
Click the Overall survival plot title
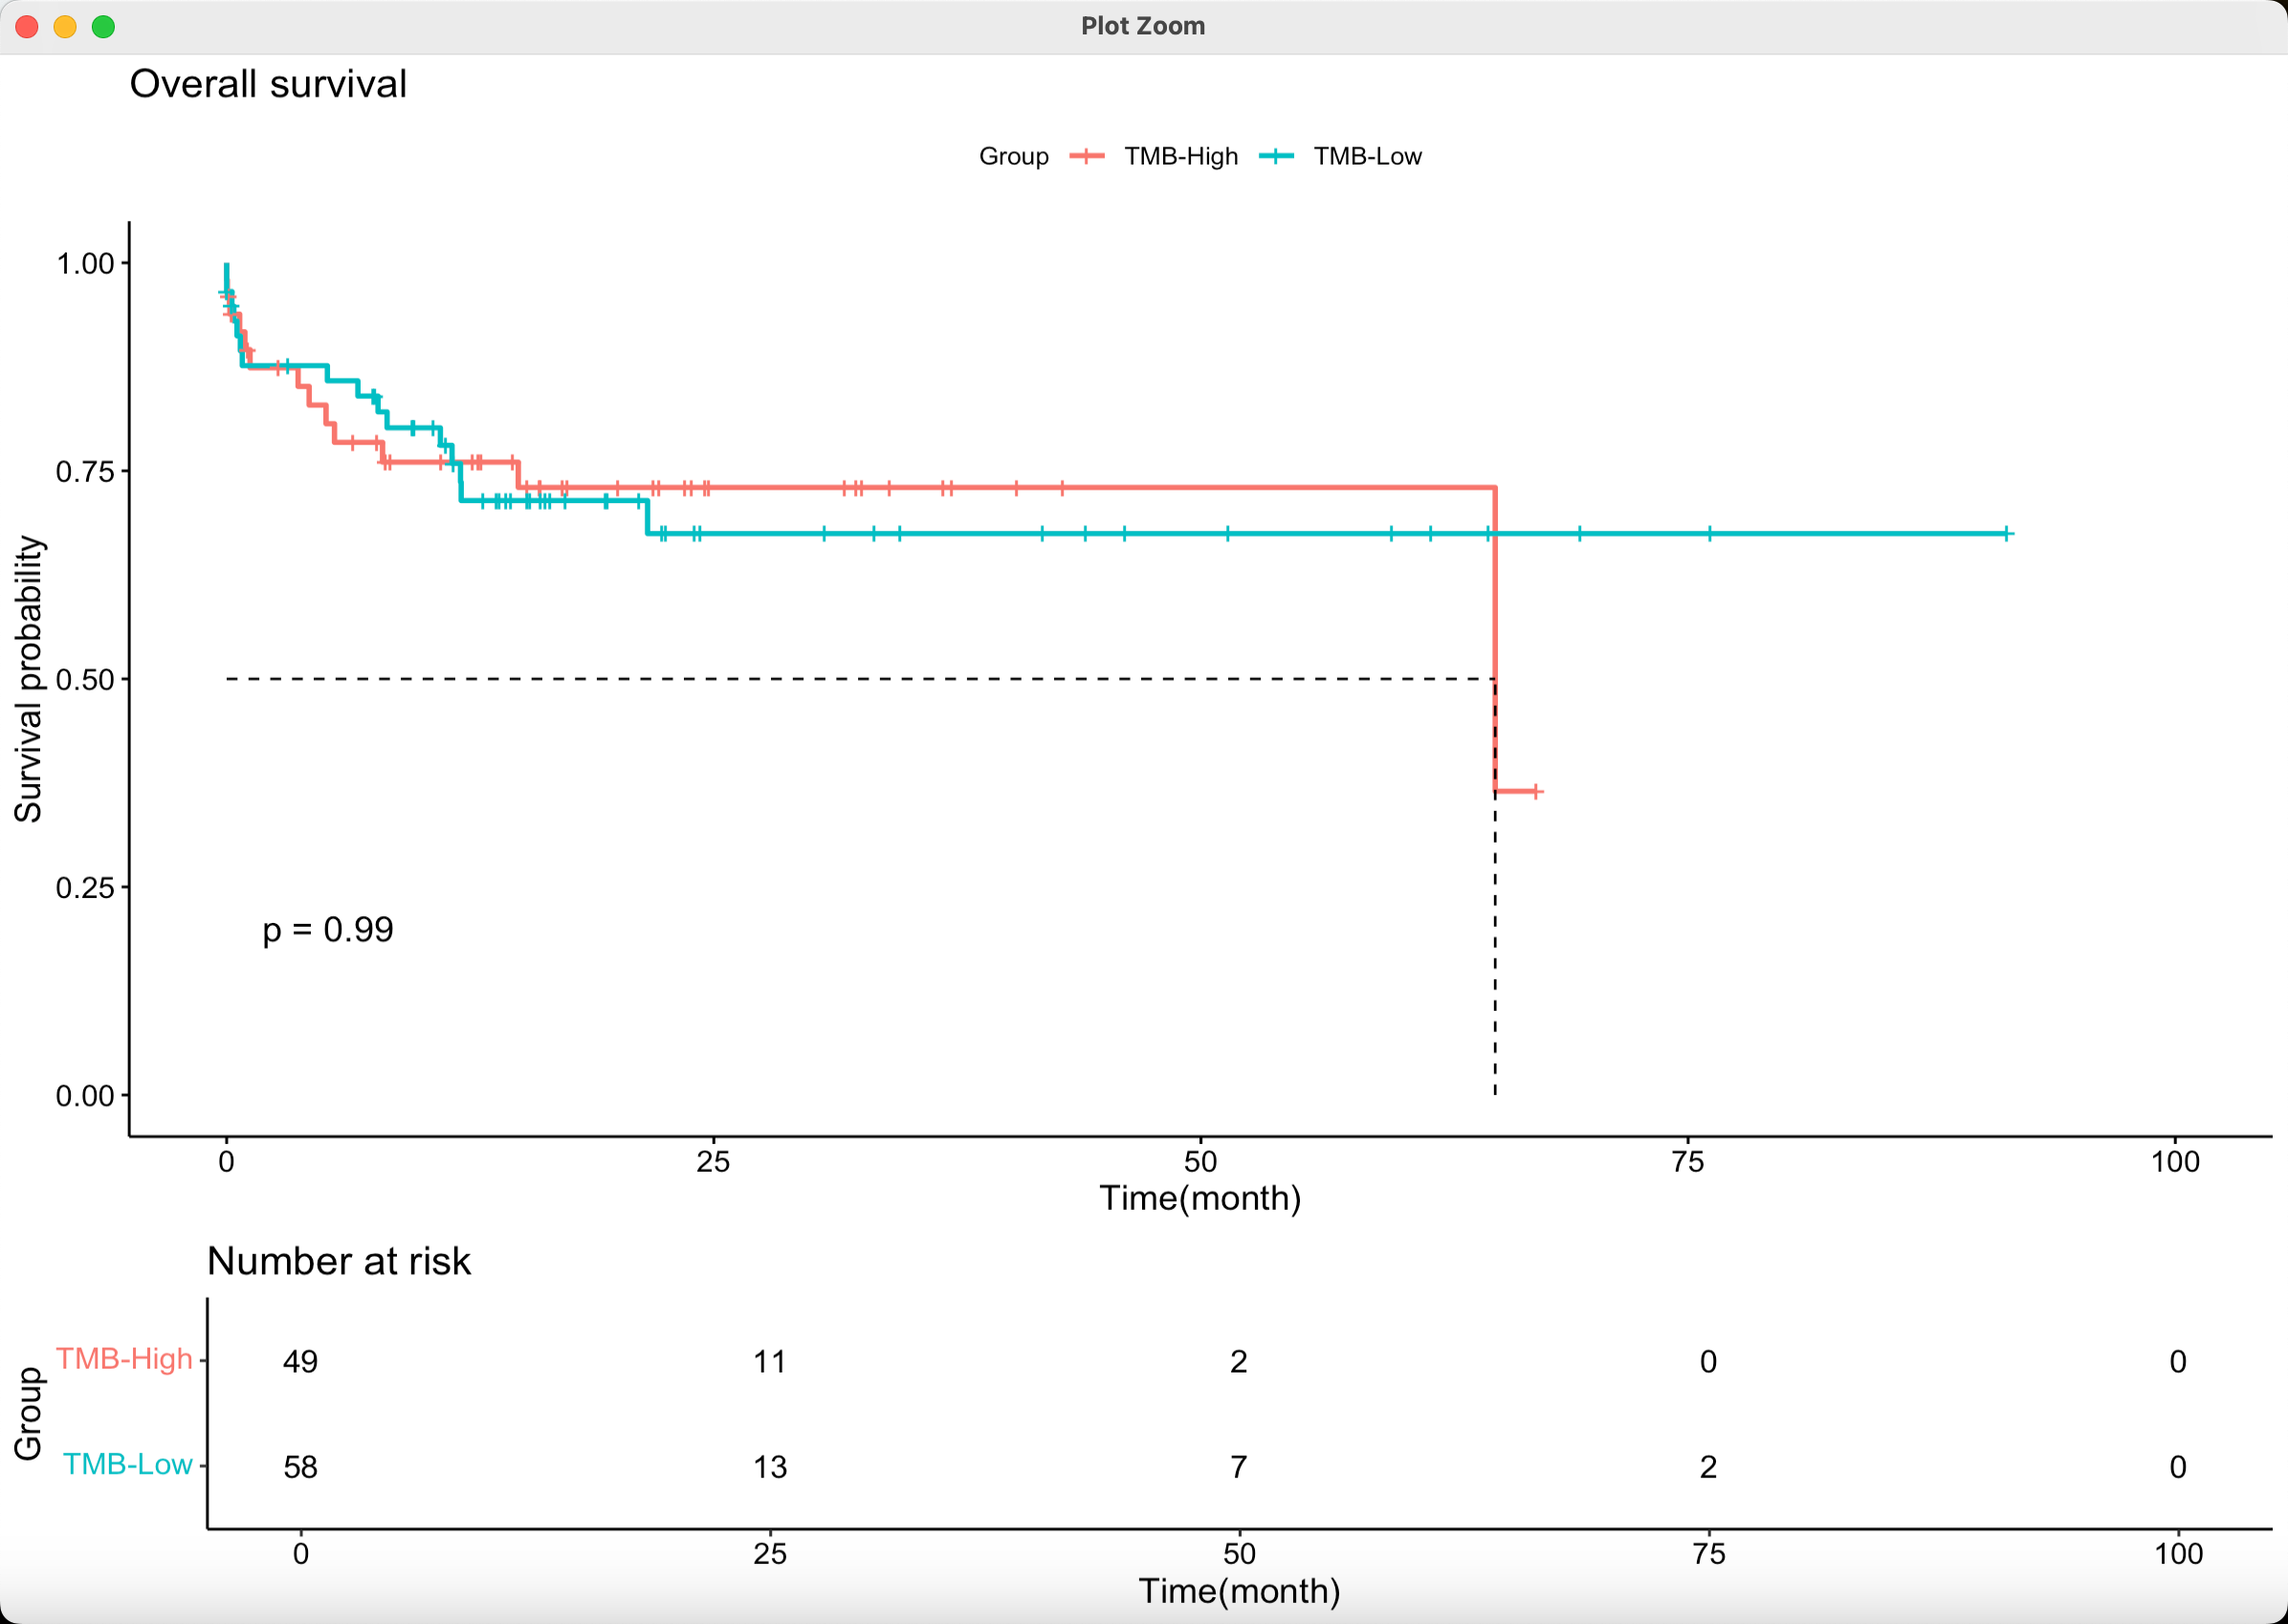point(268,84)
